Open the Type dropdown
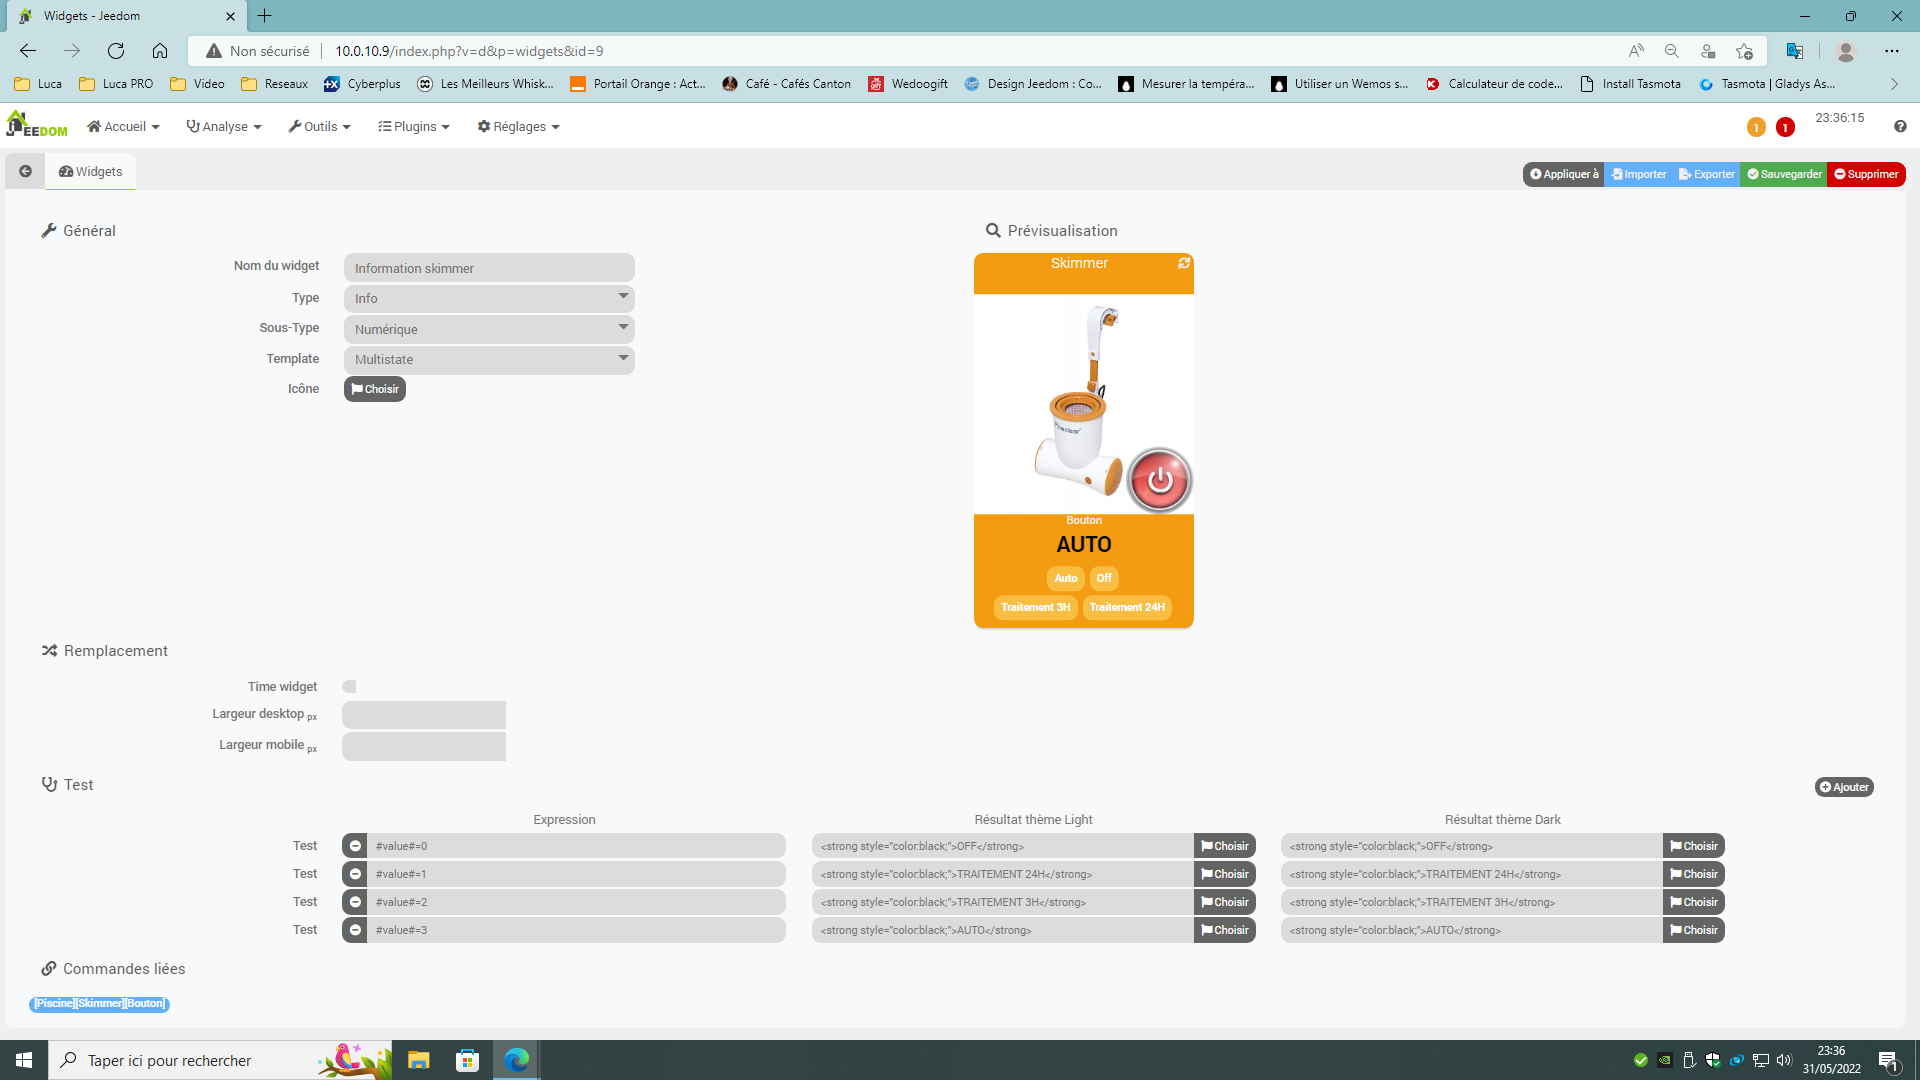The image size is (1920, 1080). (489, 298)
